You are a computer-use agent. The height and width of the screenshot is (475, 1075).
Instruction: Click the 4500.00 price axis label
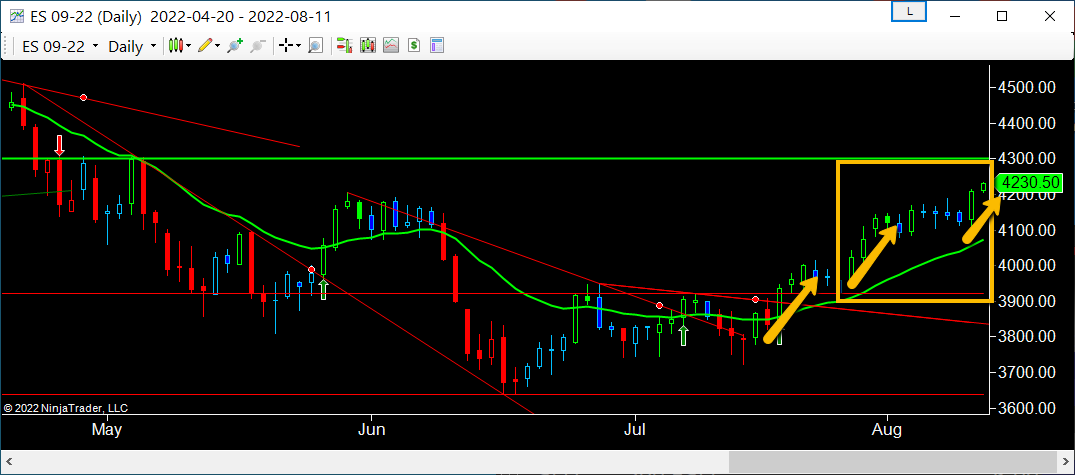1029,88
